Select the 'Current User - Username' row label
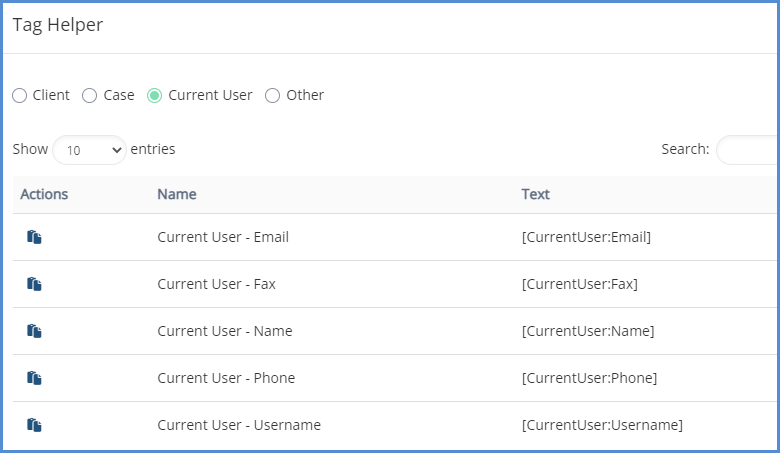 239,425
